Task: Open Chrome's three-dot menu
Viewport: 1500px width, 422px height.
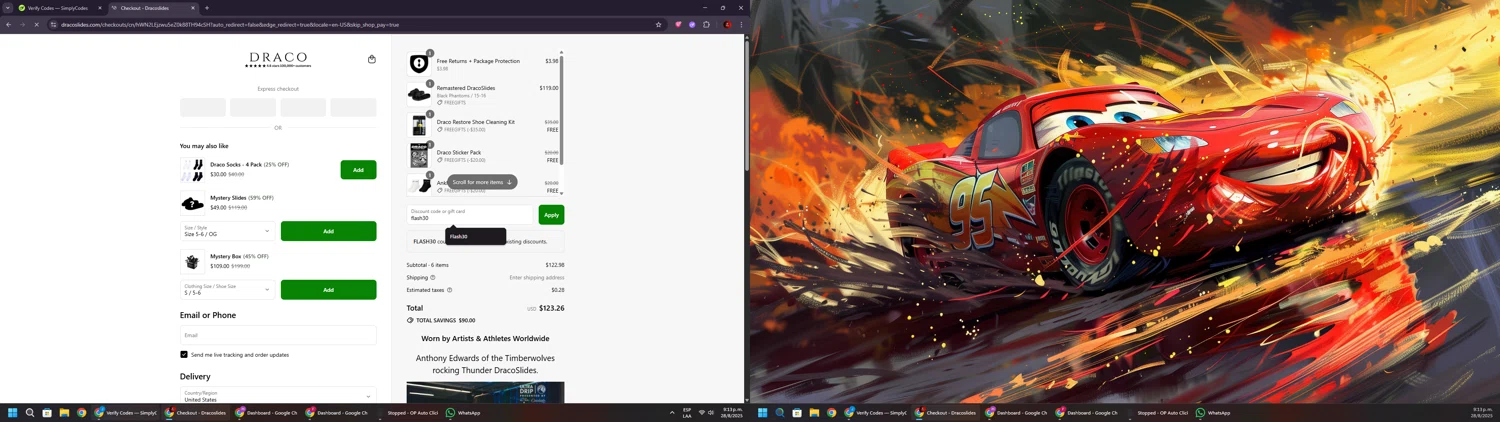Action: point(741,24)
